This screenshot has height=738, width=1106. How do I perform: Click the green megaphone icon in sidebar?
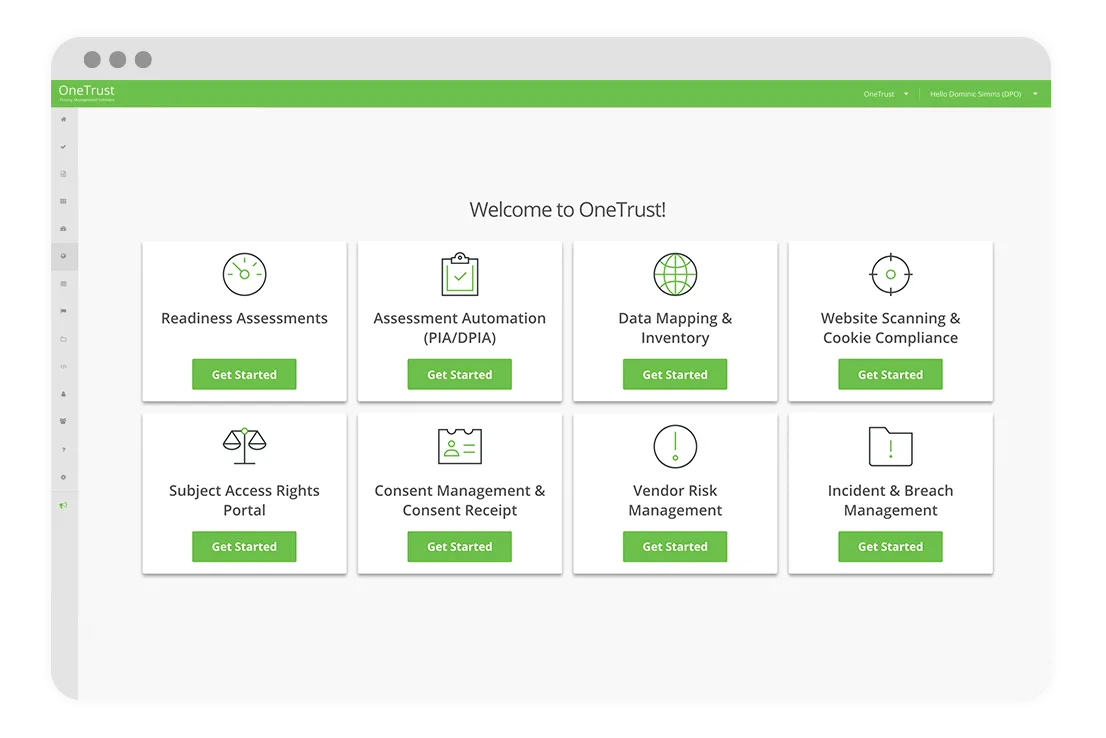tap(63, 505)
